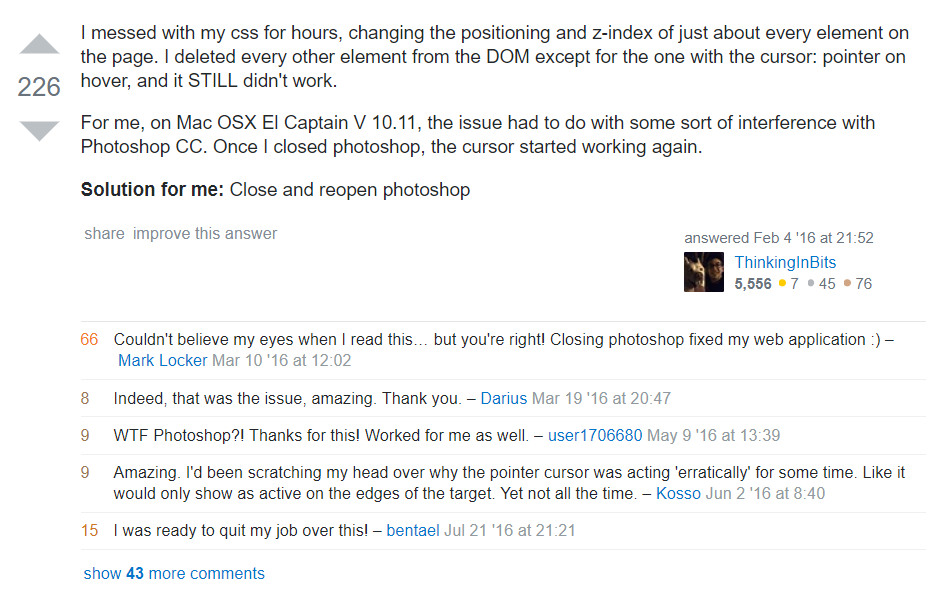Click the 66 comment score

tap(89, 339)
